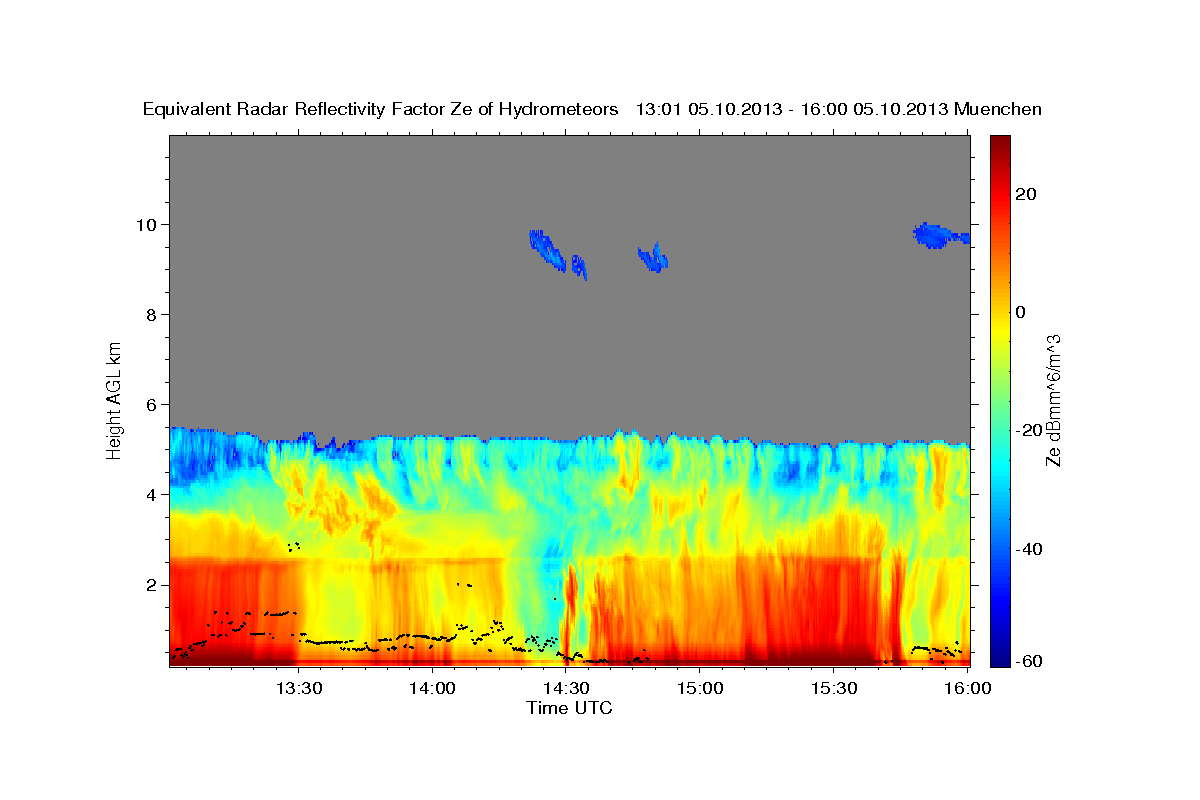The height and width of the screenshot is (800, 1200).
Task: Click the height tick label '4'
Action: (x=154, y=494)
